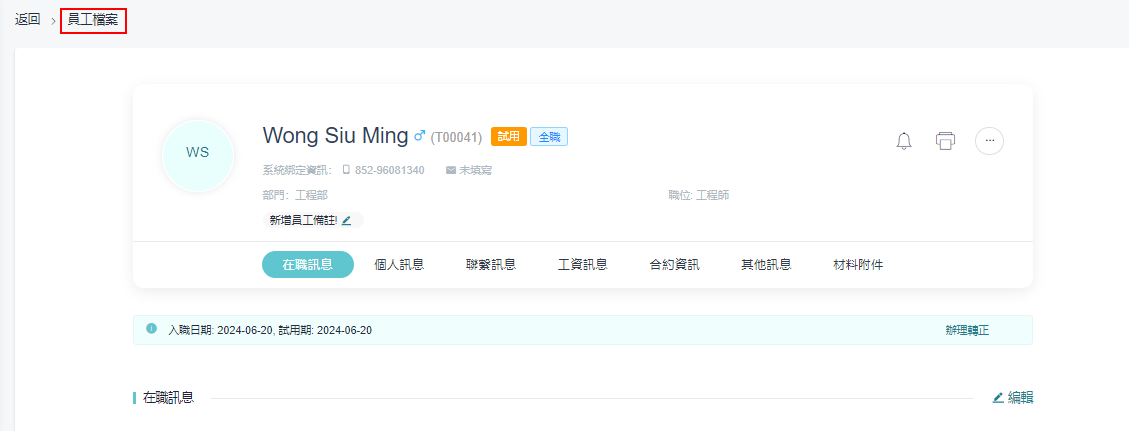Open the 材料附件 tab

coord(858,265)
